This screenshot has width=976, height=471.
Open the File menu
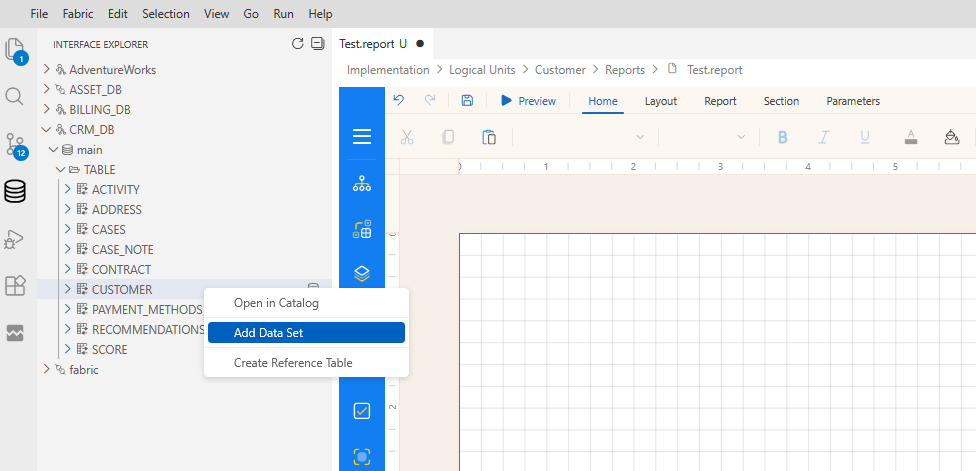tap(39, 14)
